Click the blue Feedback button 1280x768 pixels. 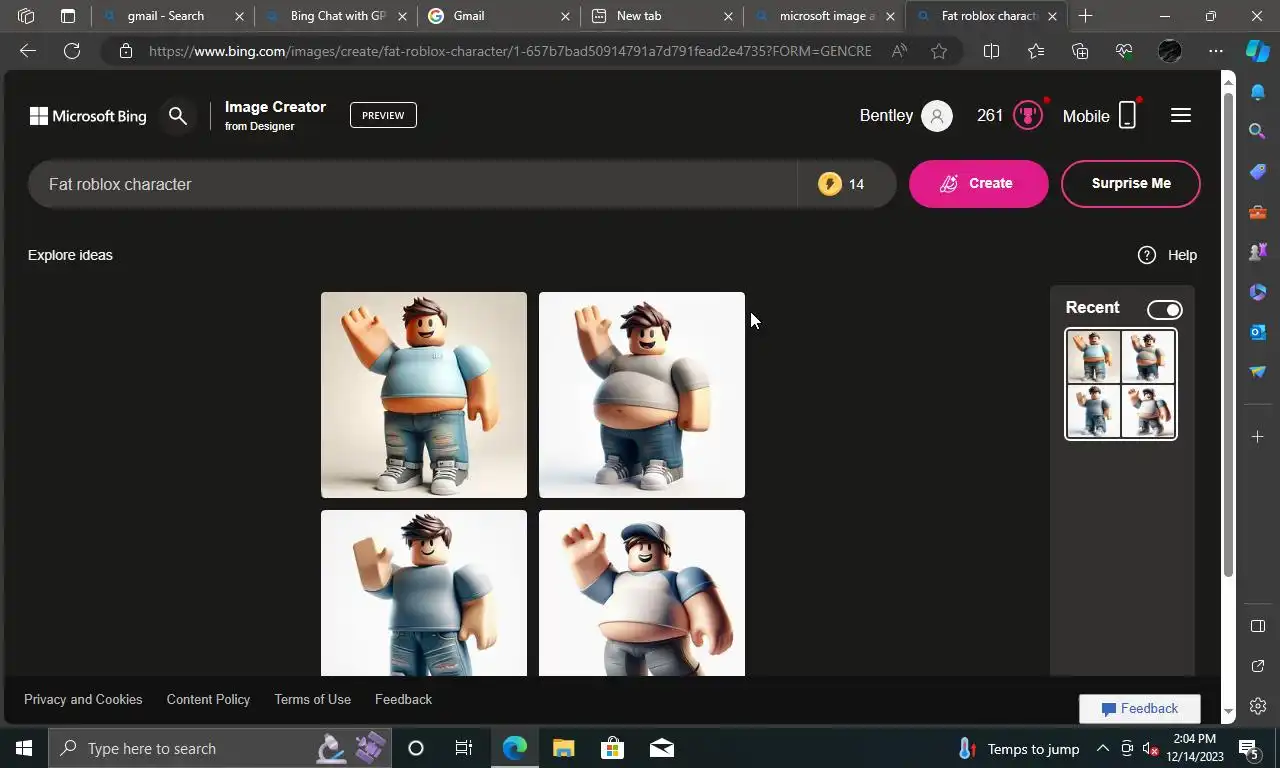pyautogui.click(x=1140, y=708)
